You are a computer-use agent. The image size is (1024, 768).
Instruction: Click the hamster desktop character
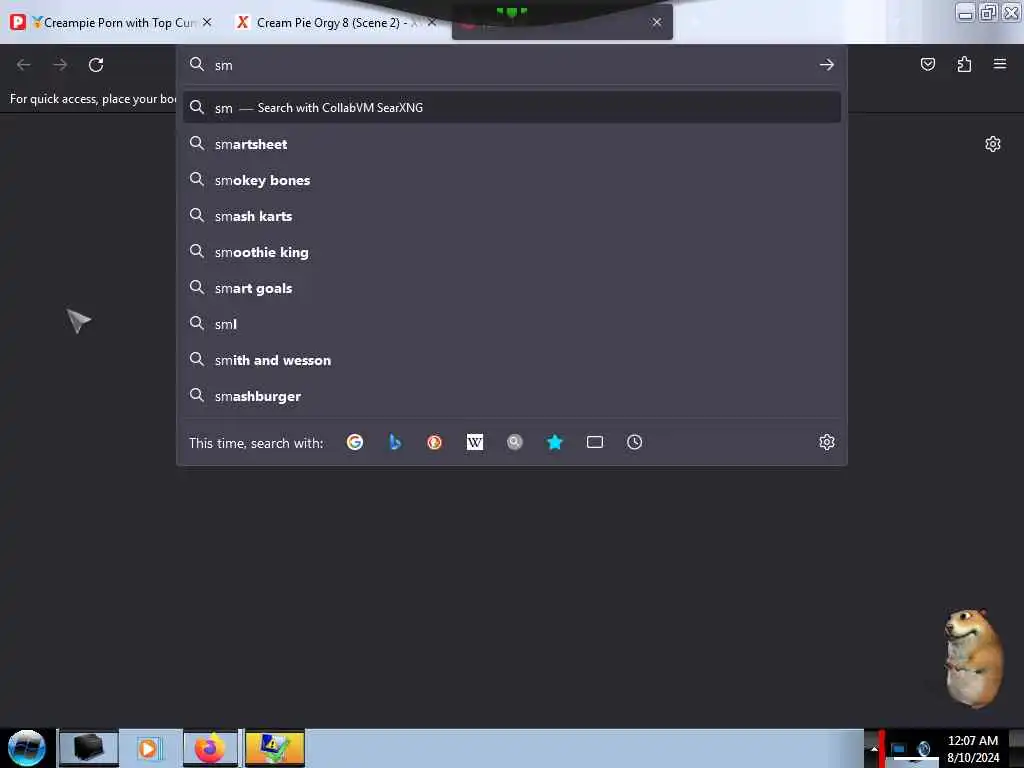[x=973, y=658]
